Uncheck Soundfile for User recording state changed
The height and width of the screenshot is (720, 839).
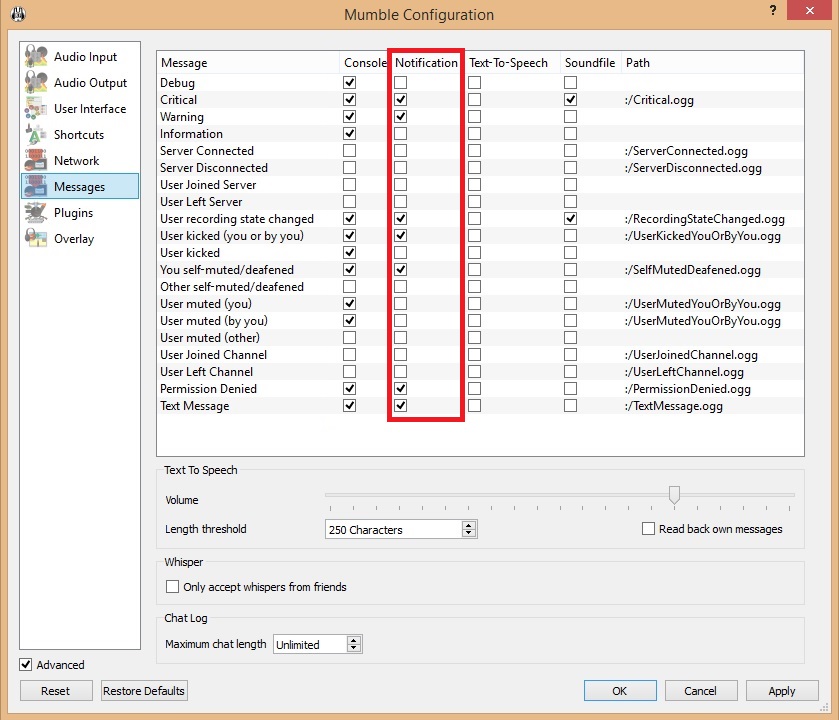coord(570,219)
